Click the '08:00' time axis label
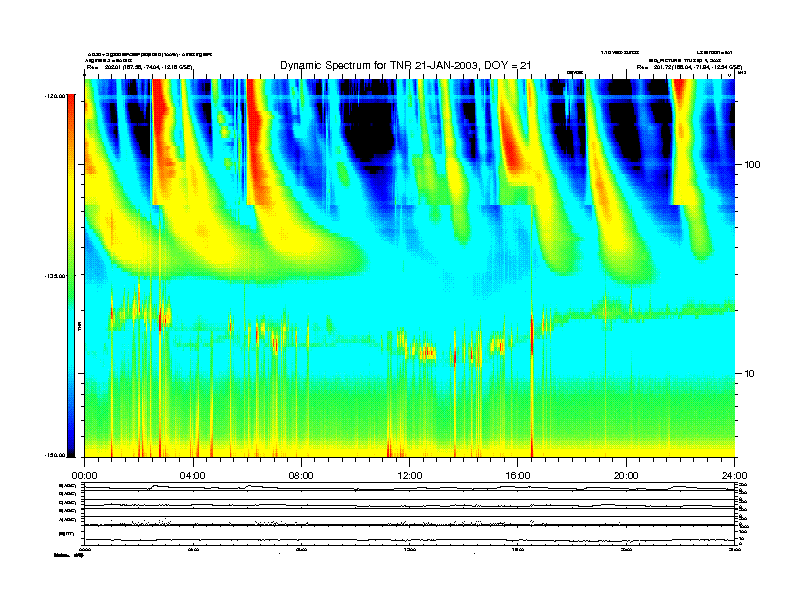 [x=301, y=476]
